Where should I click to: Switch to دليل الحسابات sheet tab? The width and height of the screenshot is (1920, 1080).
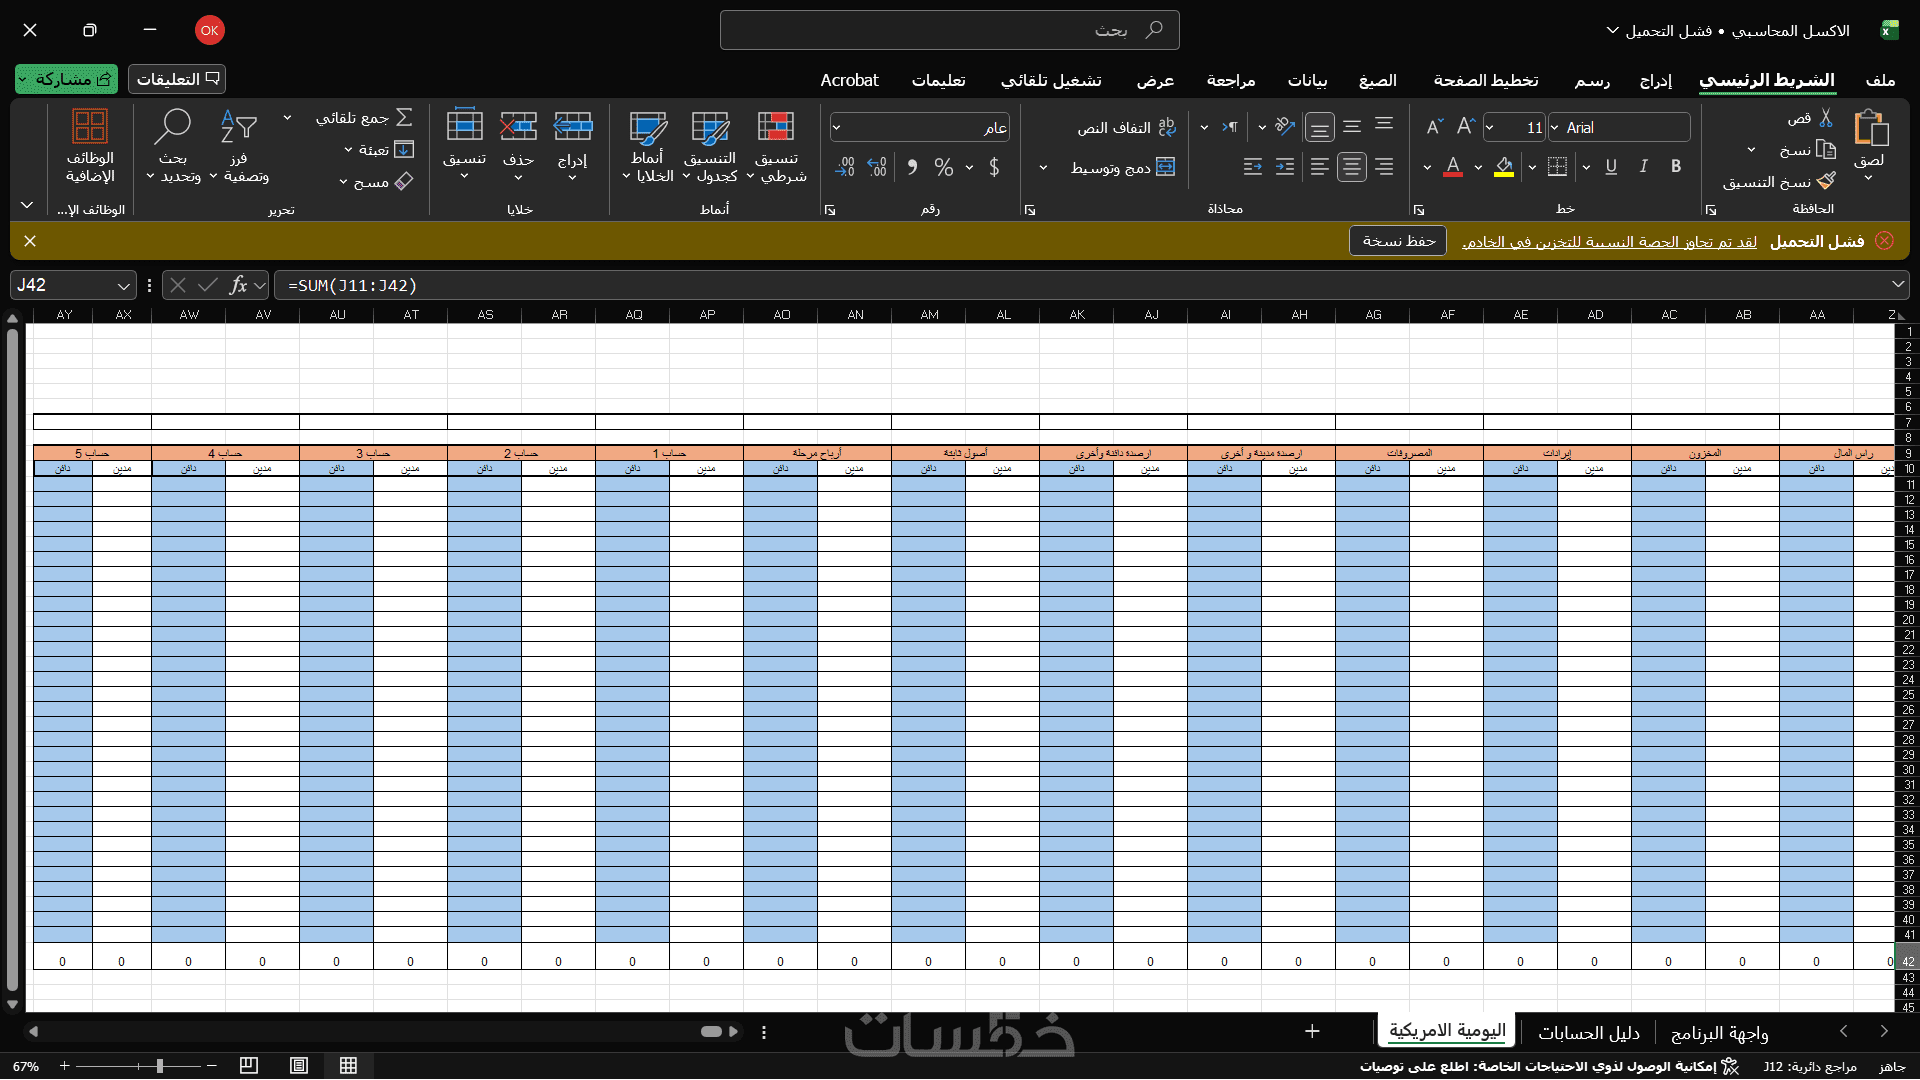tap(1588, 1033)
